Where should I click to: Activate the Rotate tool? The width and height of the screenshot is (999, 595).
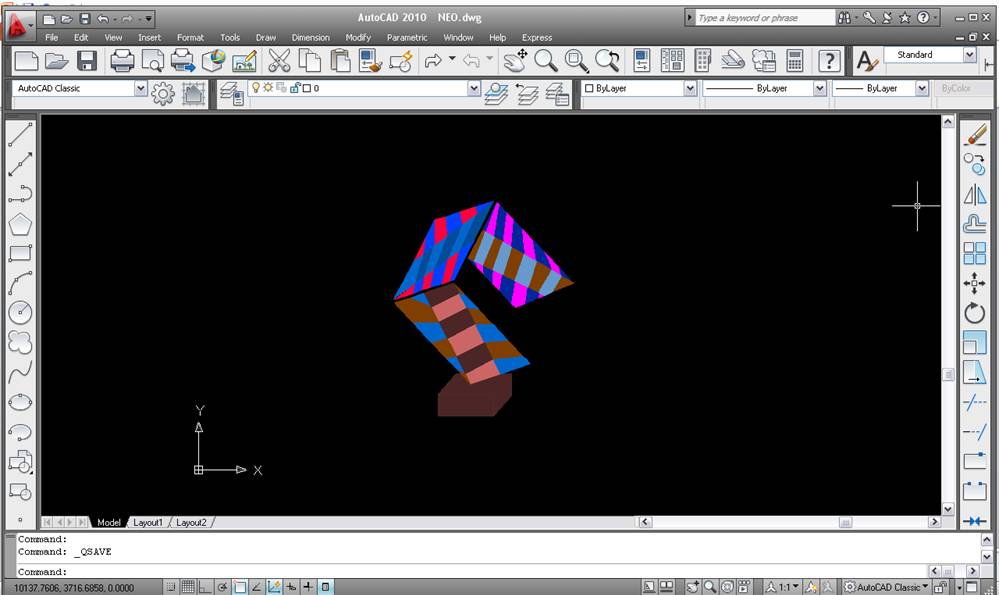(974, 313)
